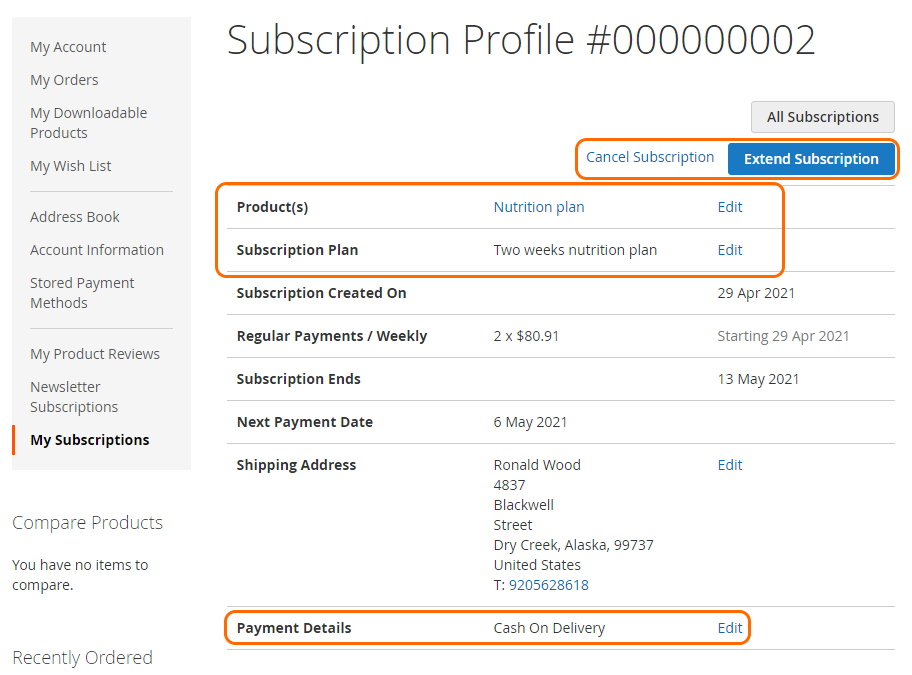The width and height of the screenshot is (912, 675).
Task: Open Newsletter Subscriptions page
Action: [x=74, y=397]
